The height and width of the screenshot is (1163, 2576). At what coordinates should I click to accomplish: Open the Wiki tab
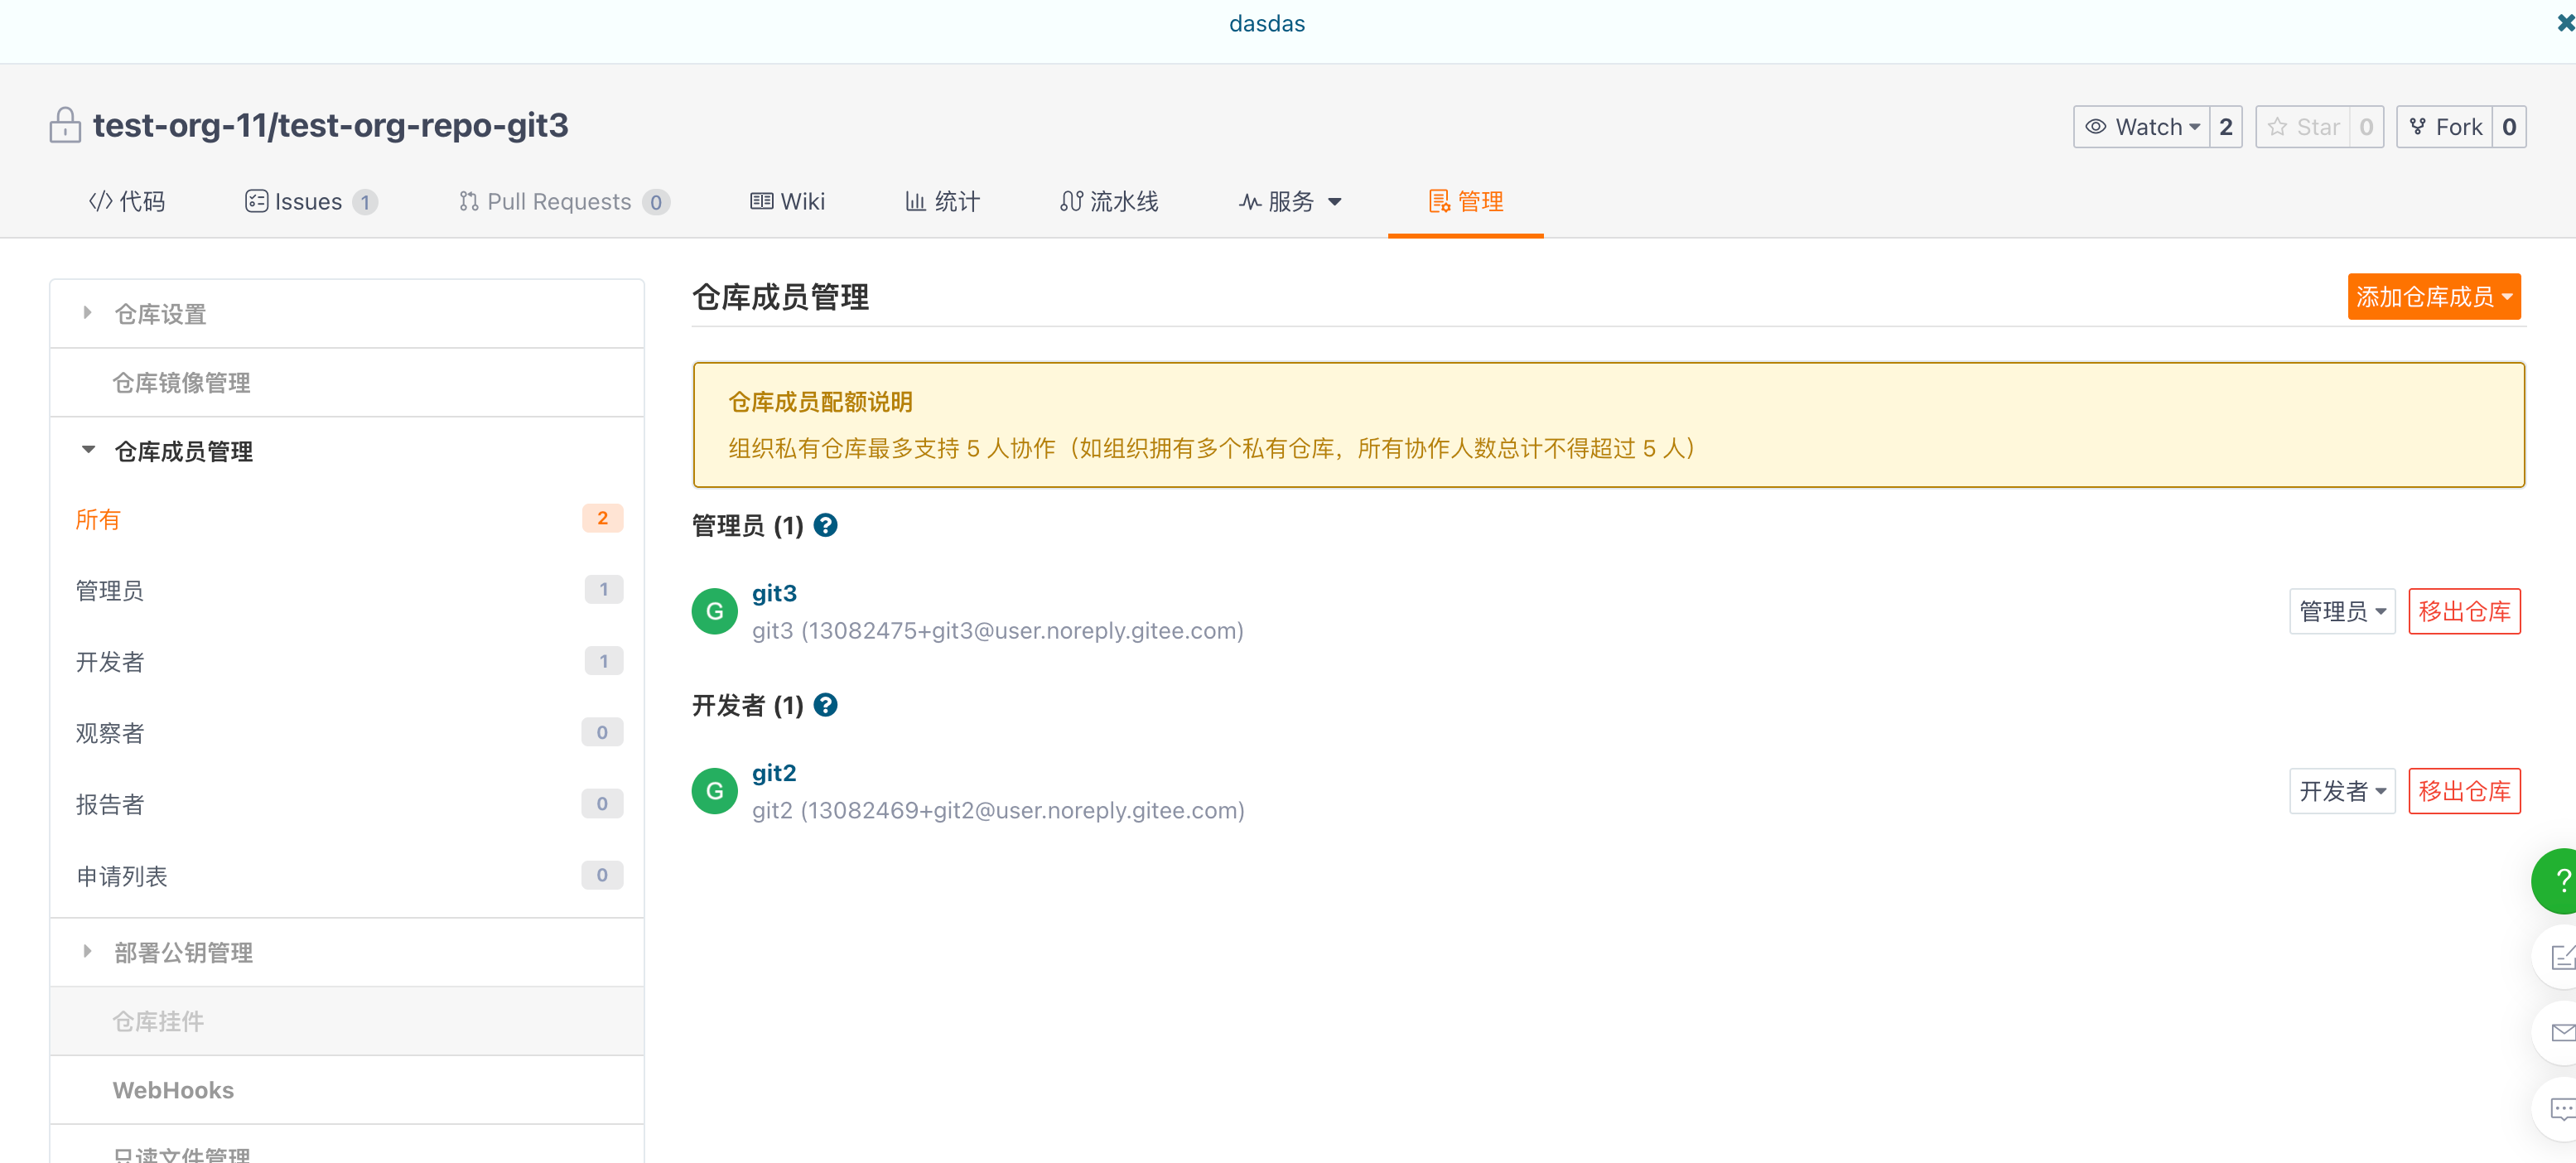[787, 201]
